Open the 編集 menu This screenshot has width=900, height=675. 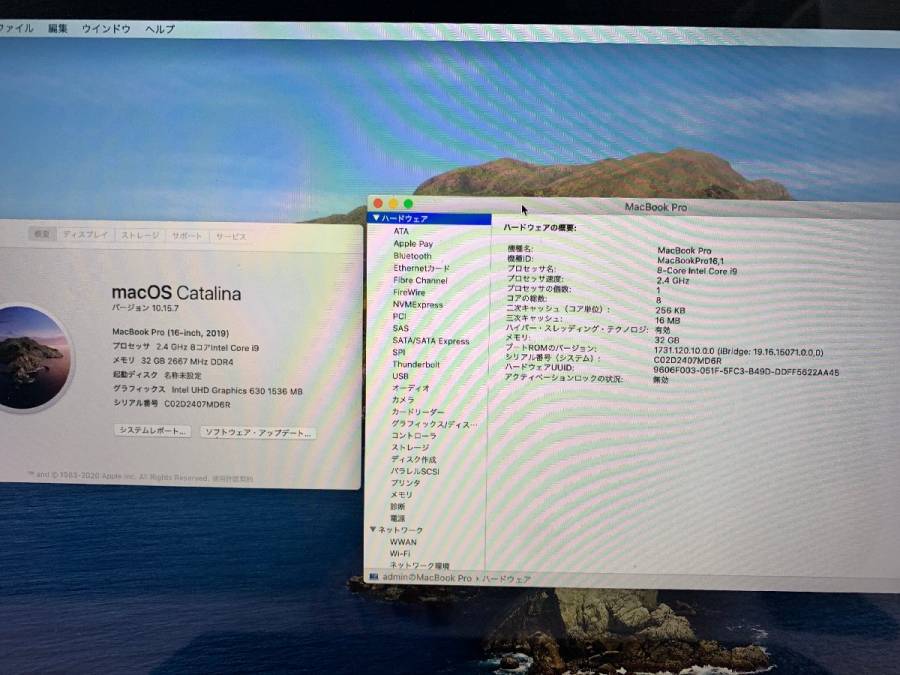pos(57,29)
